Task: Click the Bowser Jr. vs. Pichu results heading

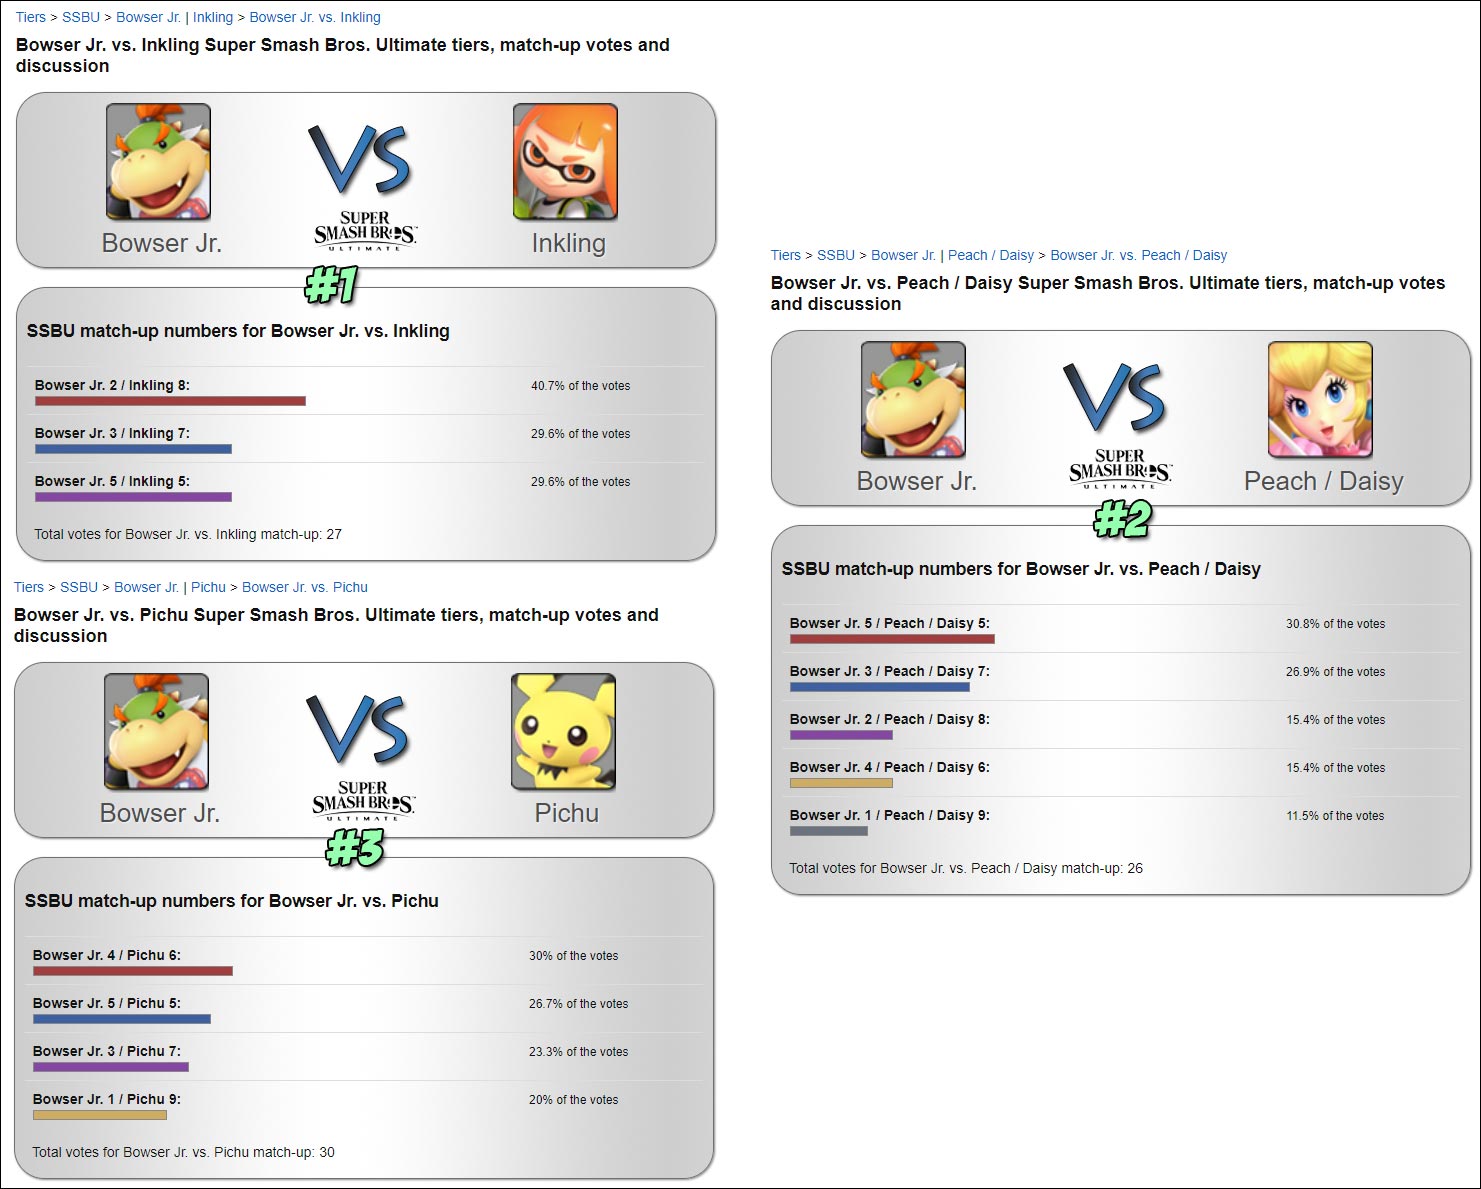Action: pos(232,901)
